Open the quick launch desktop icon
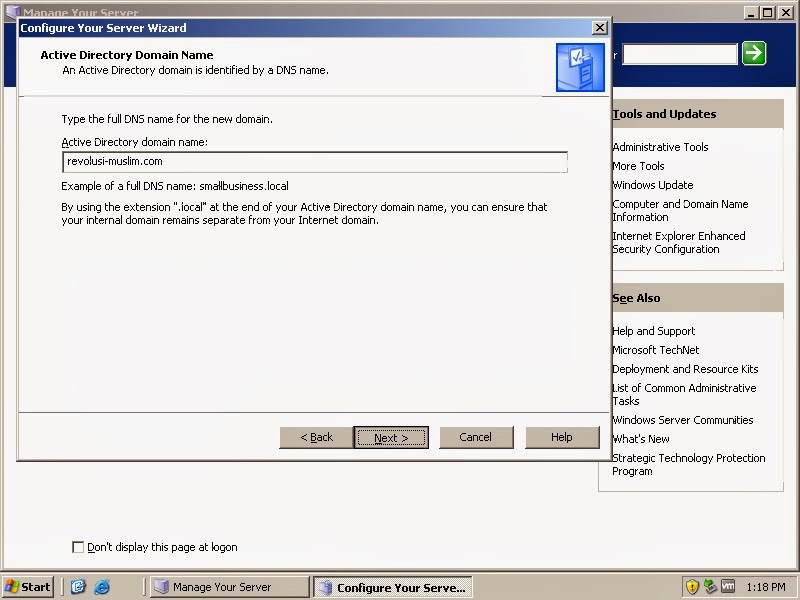 click(78, 587)
